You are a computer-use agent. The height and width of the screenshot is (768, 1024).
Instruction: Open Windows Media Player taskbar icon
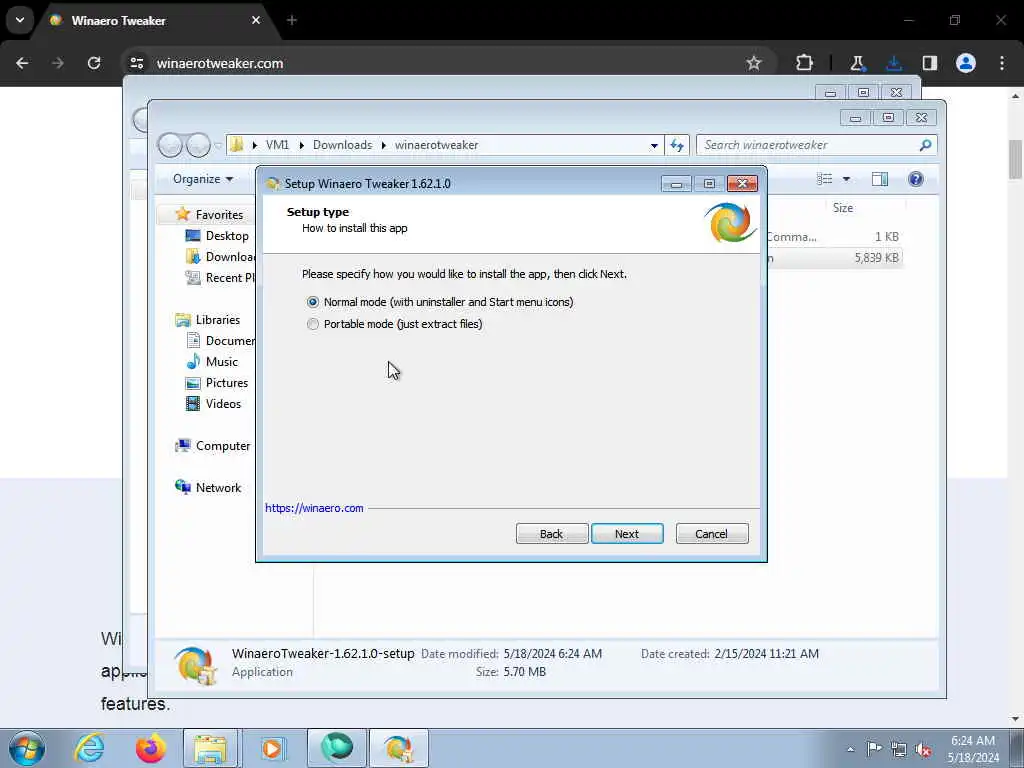click(272, 748)
